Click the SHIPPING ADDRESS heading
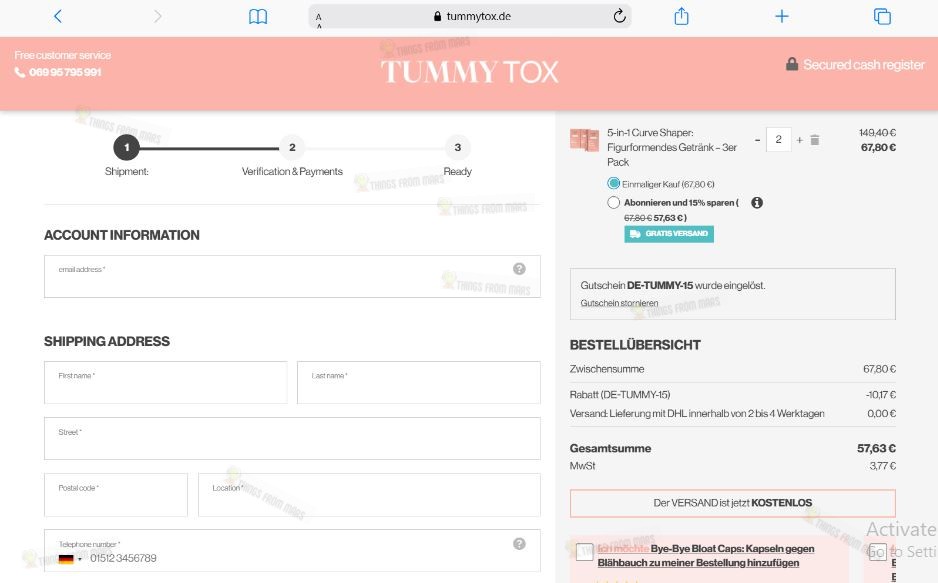Screen dimensions: 938x583 (106, 341)
